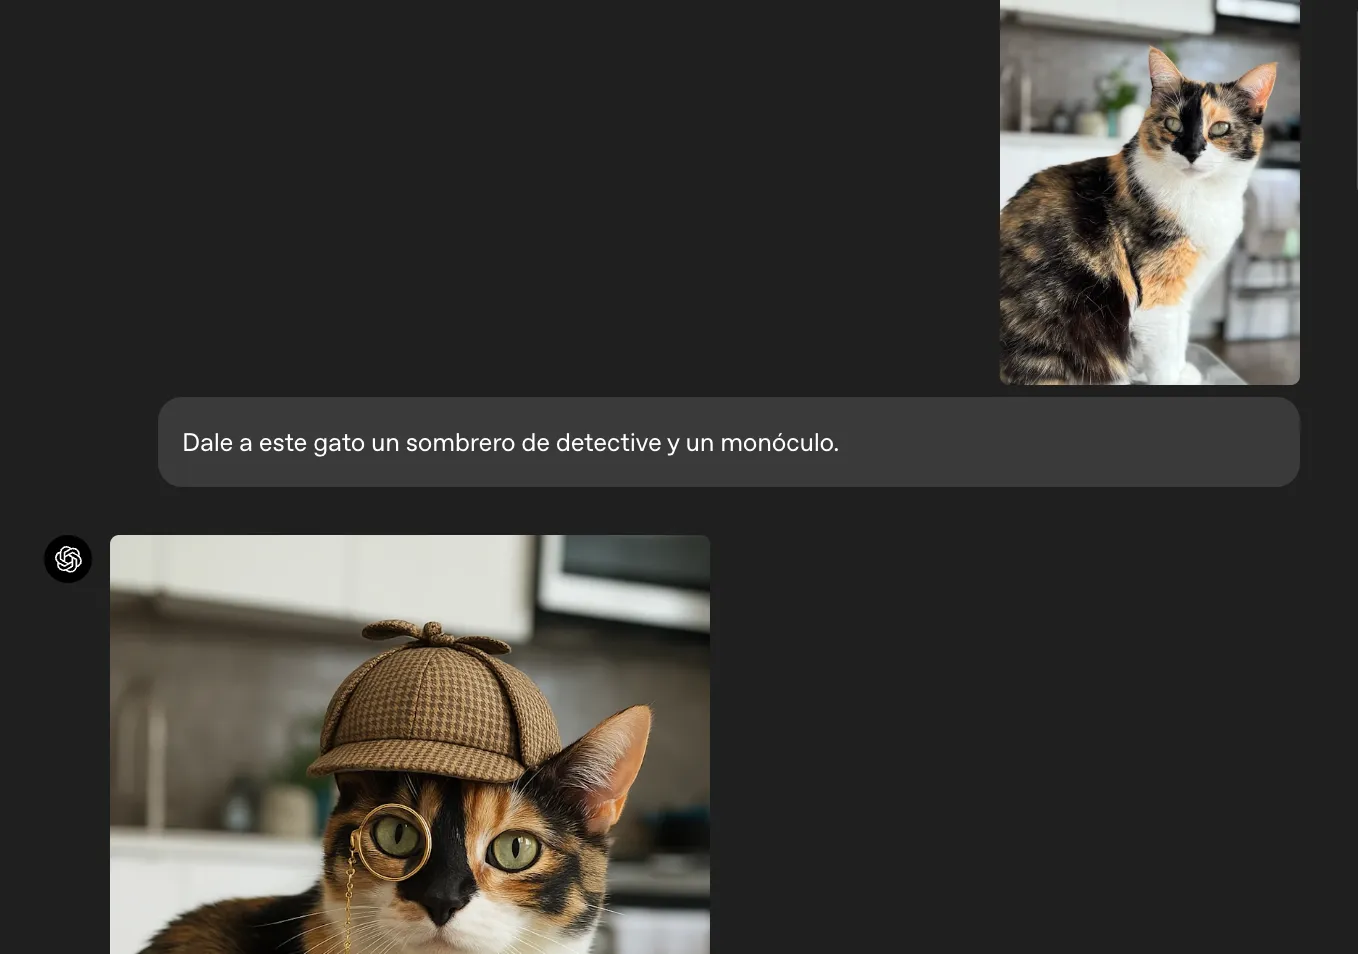Open the generated detective cat image

tap(409, 745)
